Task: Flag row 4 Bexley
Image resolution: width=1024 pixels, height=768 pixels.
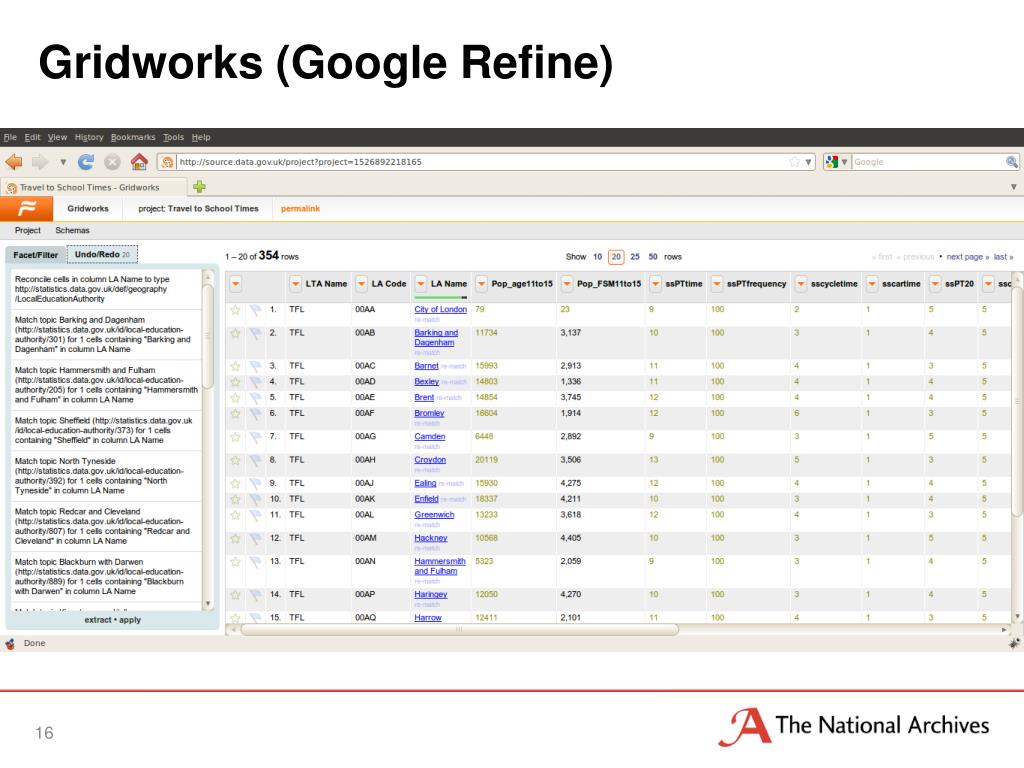Action: 255,382
